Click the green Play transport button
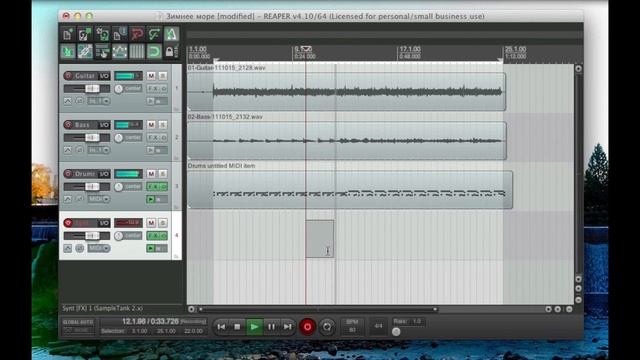The image size is (640, 360). click(x=254, y=327)
